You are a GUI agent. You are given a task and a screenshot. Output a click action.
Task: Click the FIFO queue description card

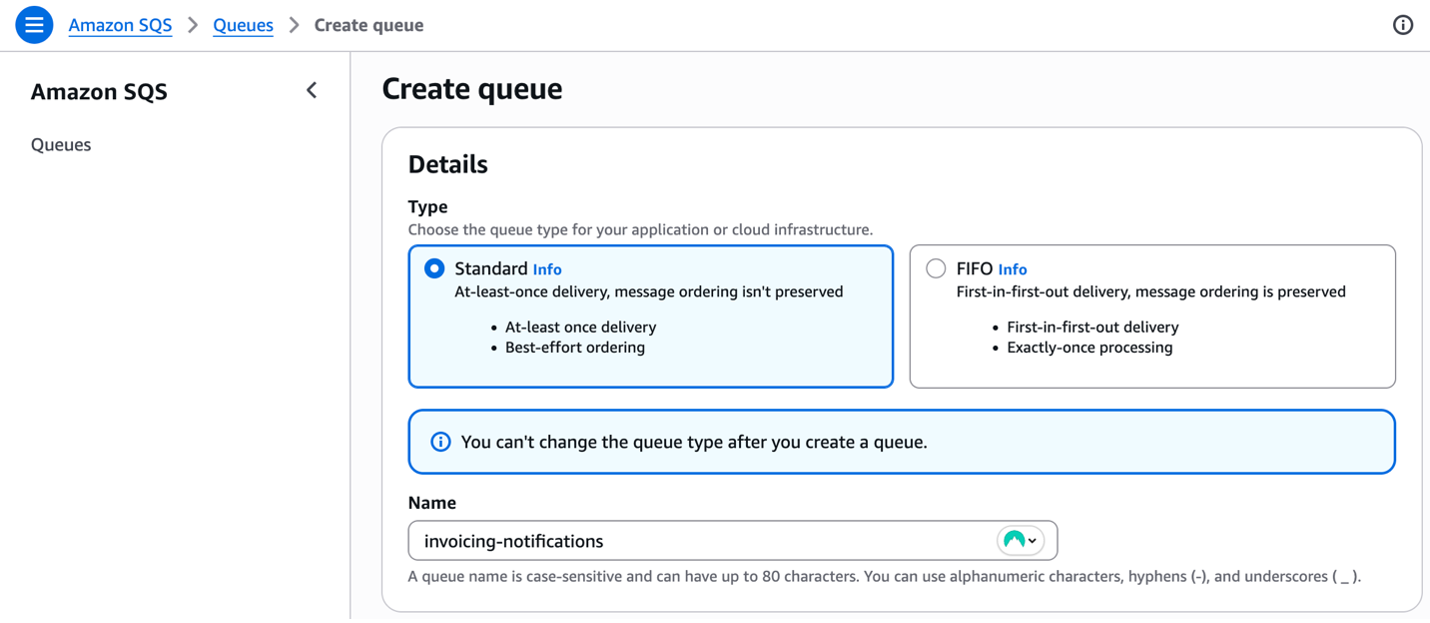click(1152, 315)
